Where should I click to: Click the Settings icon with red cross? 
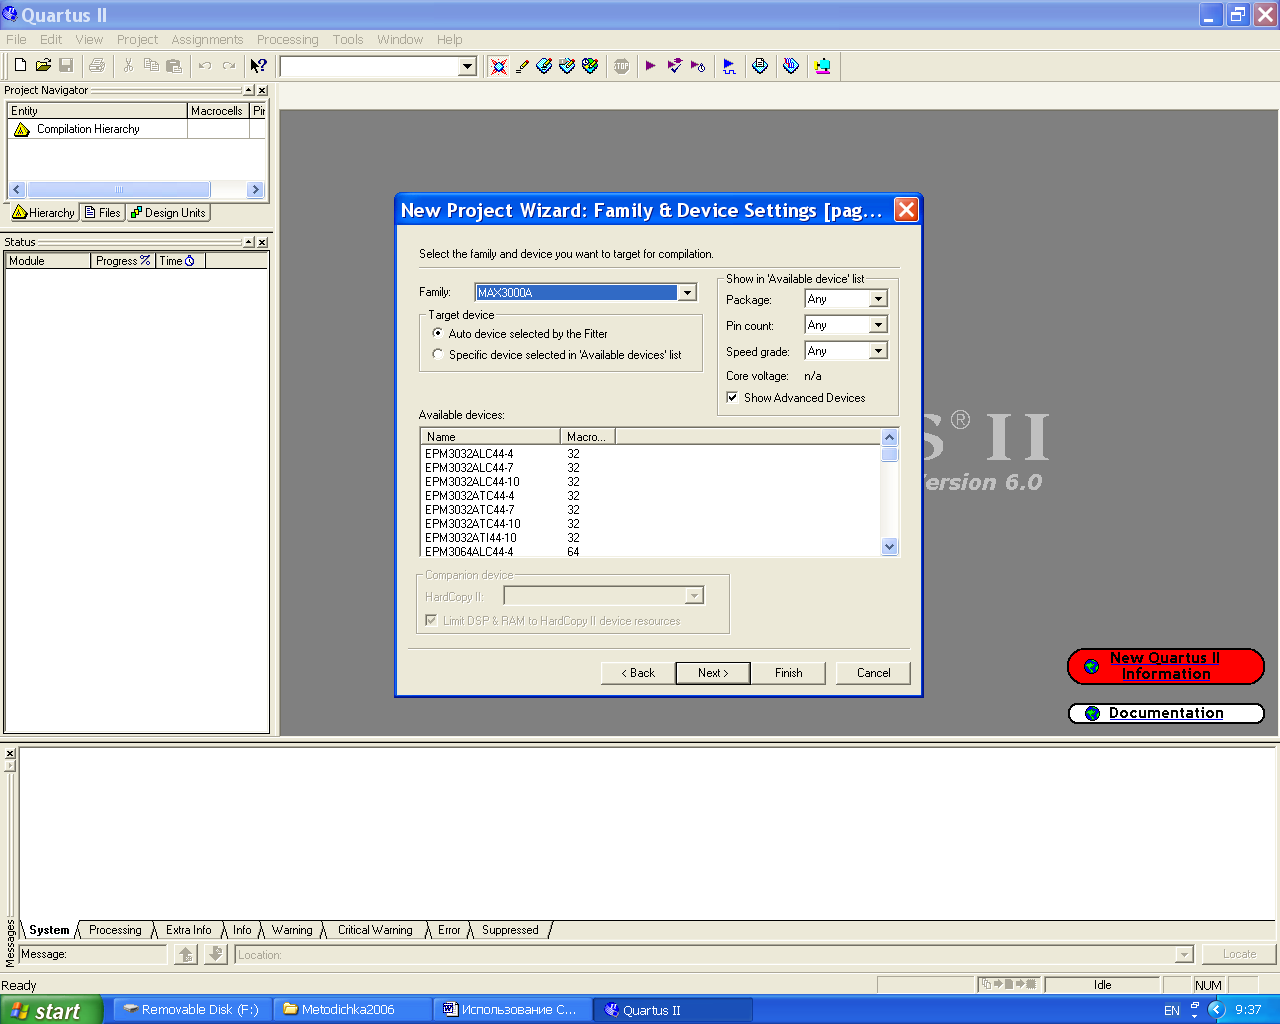pyautogui.click(x=498, y=66)
